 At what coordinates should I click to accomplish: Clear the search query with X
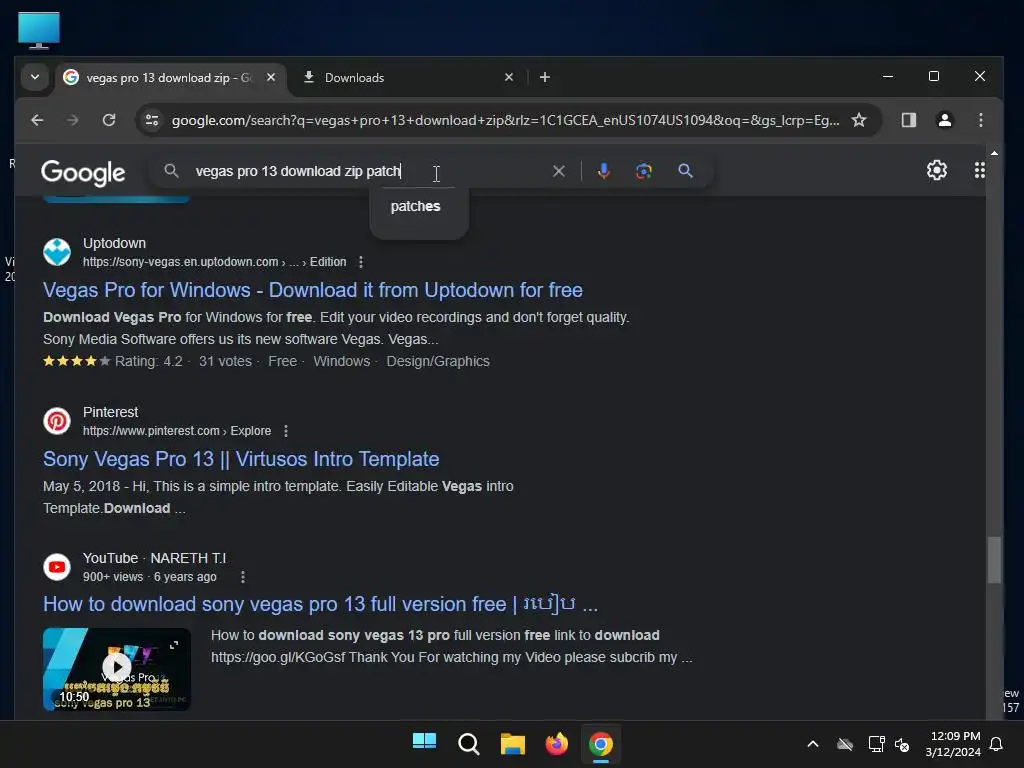tap(559, 171)
